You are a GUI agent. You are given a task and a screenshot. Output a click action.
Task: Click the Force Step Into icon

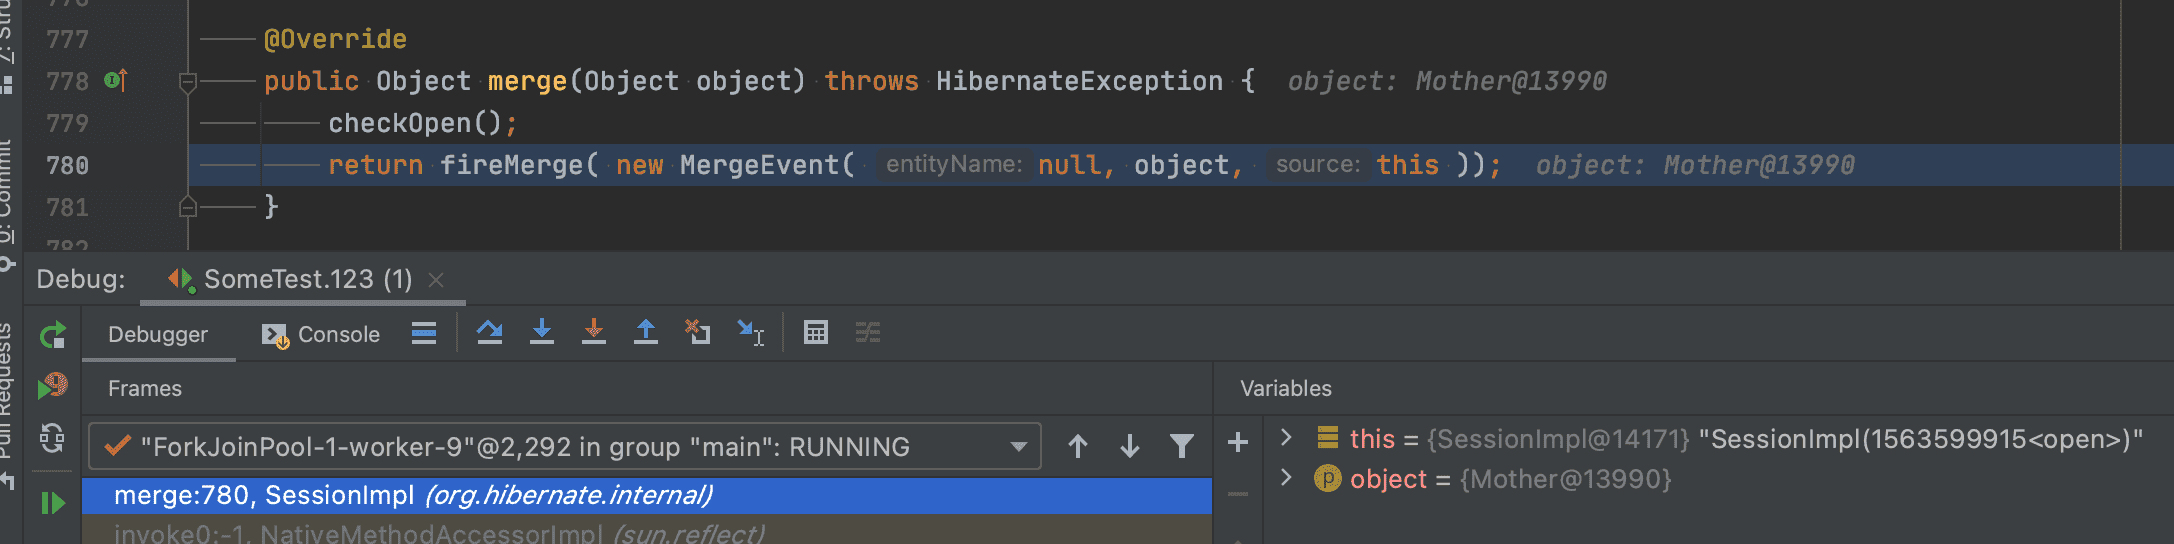(594, 333)
